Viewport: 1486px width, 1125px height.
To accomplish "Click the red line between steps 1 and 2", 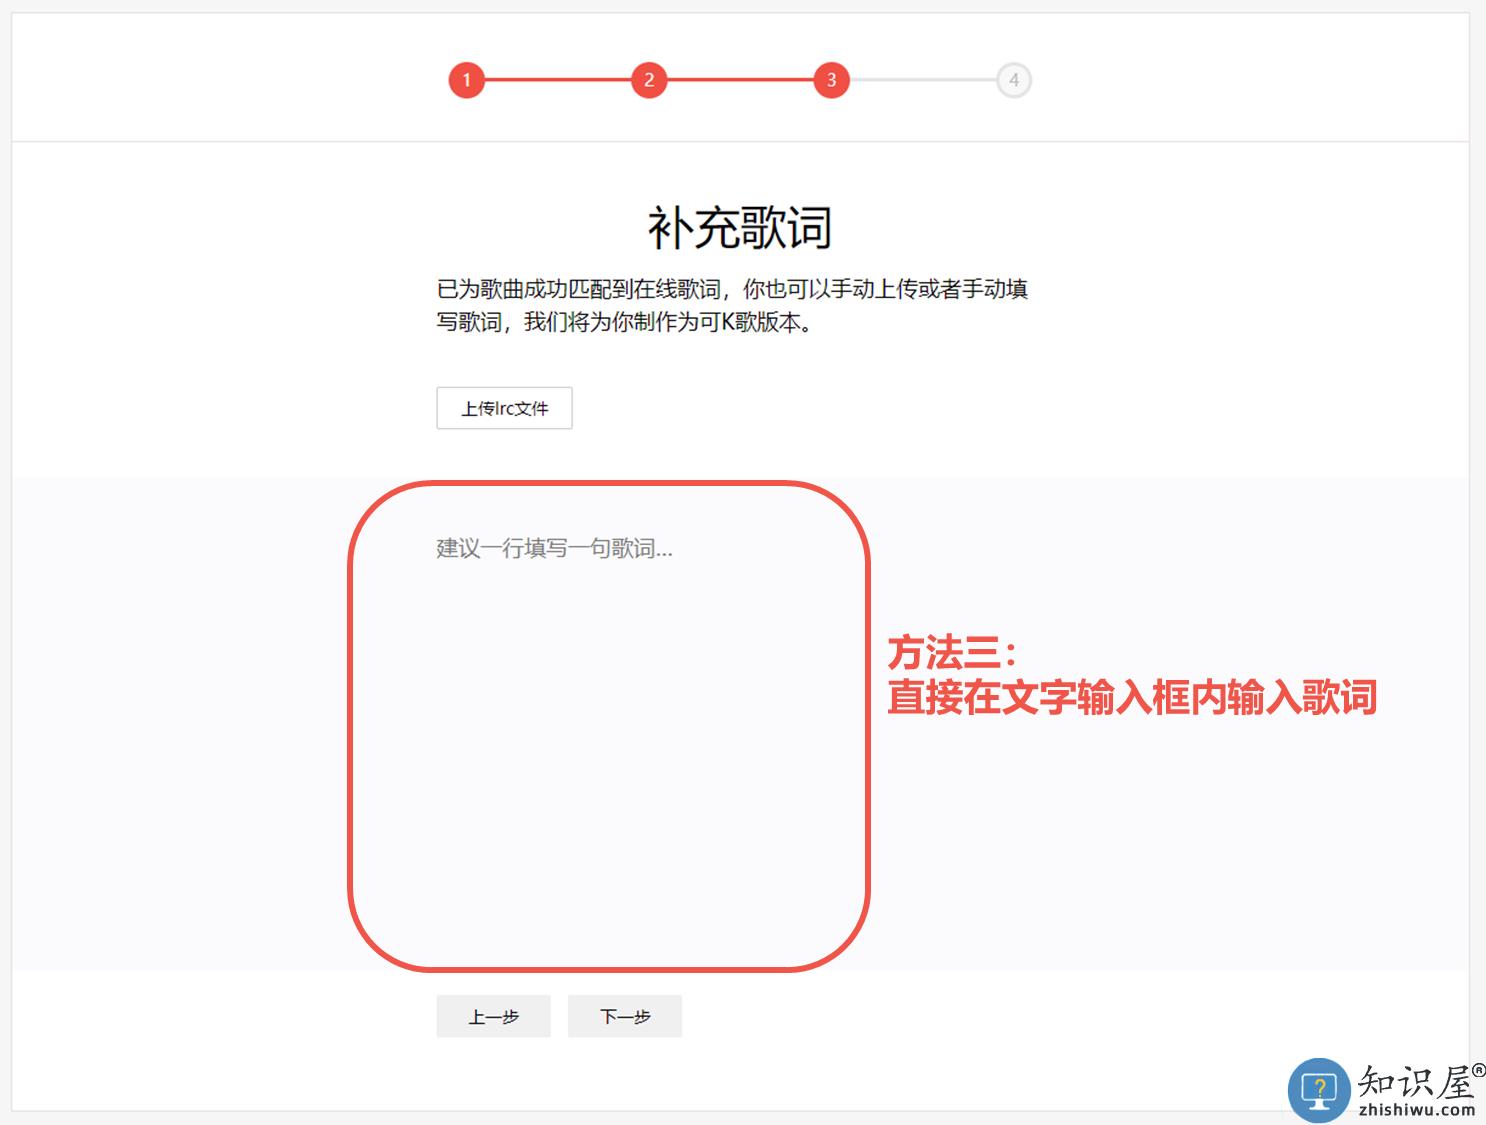I will tap(557, 80).
